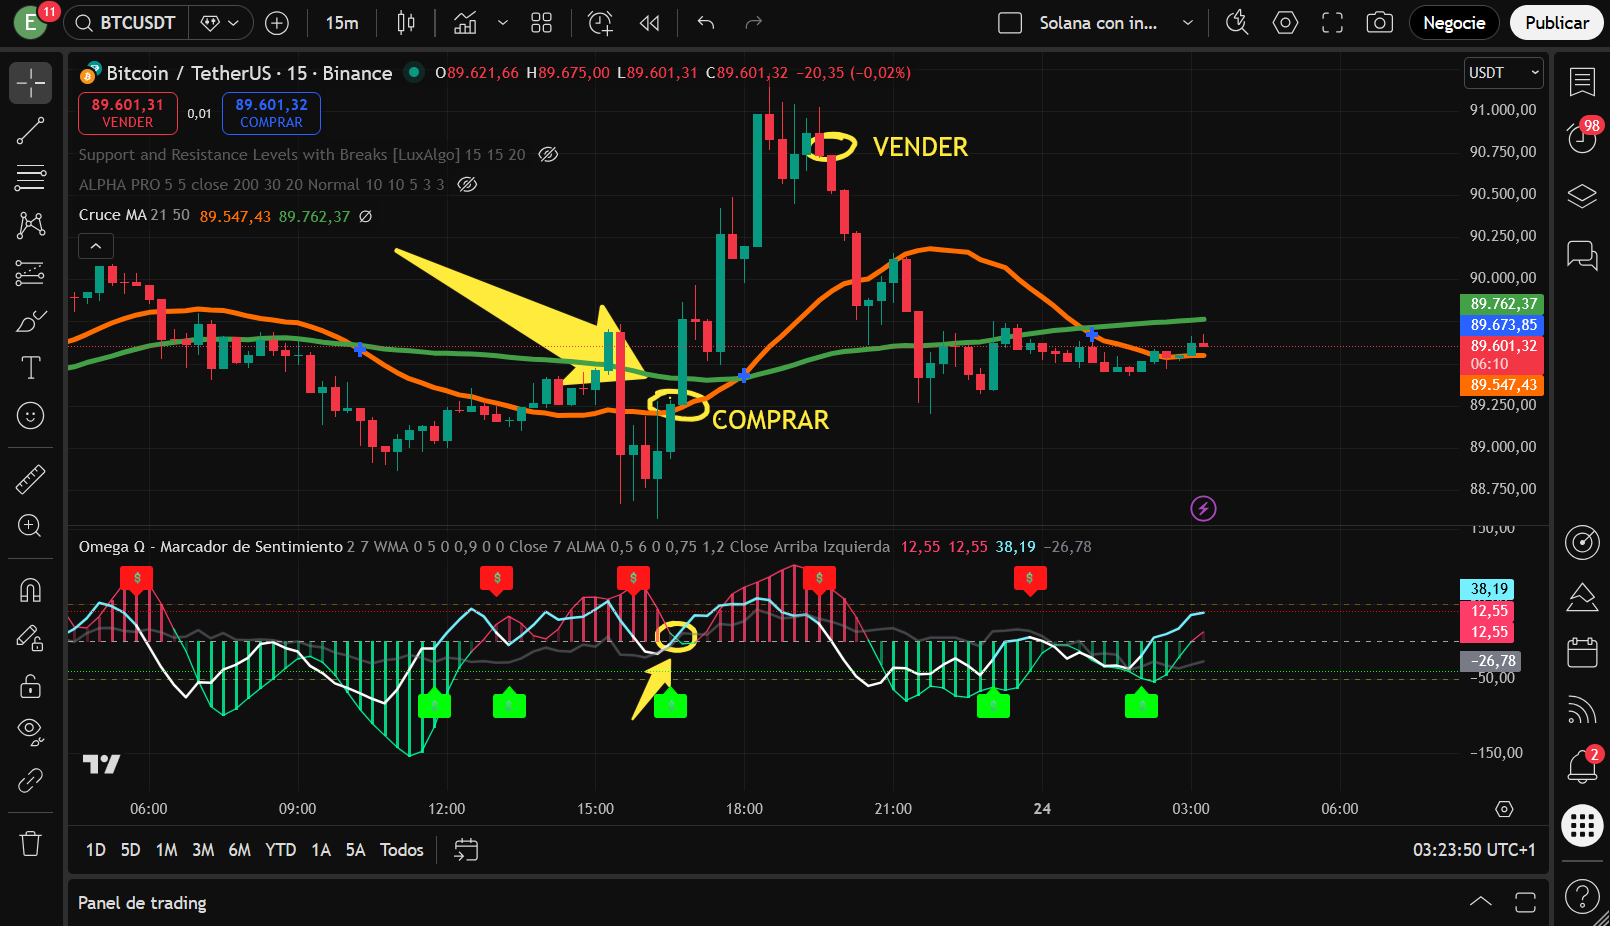Toggle visibility of the ALPHA PRO indicator
This screenshot has width=1610, height=926.
tap(466, 185)
